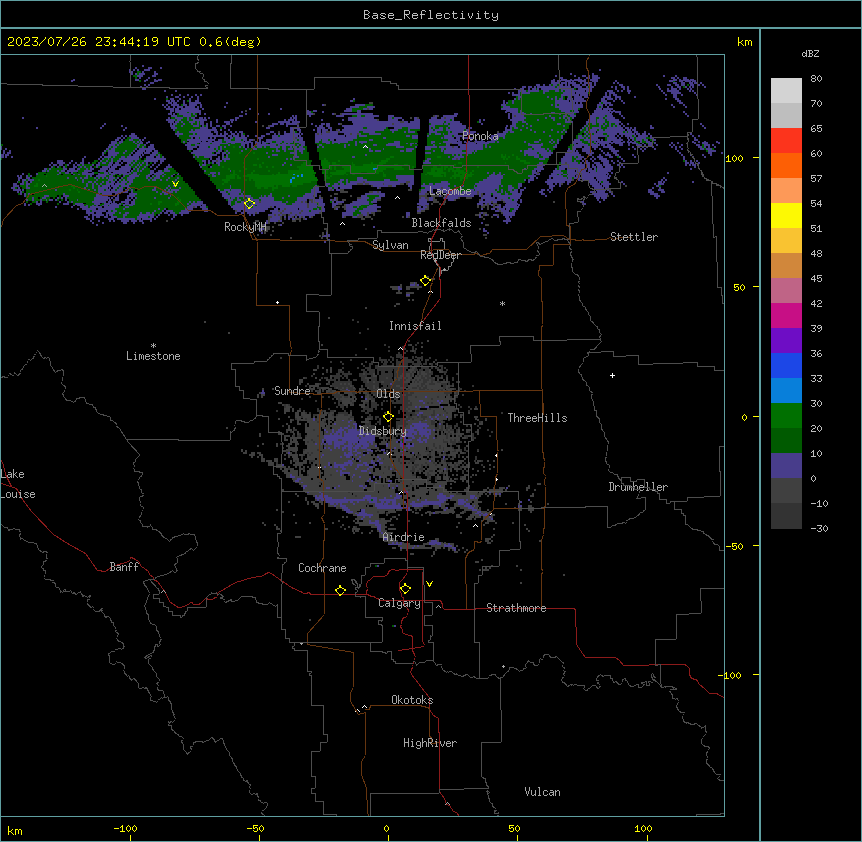Select the Sylvan label

(x=390, y=245)
